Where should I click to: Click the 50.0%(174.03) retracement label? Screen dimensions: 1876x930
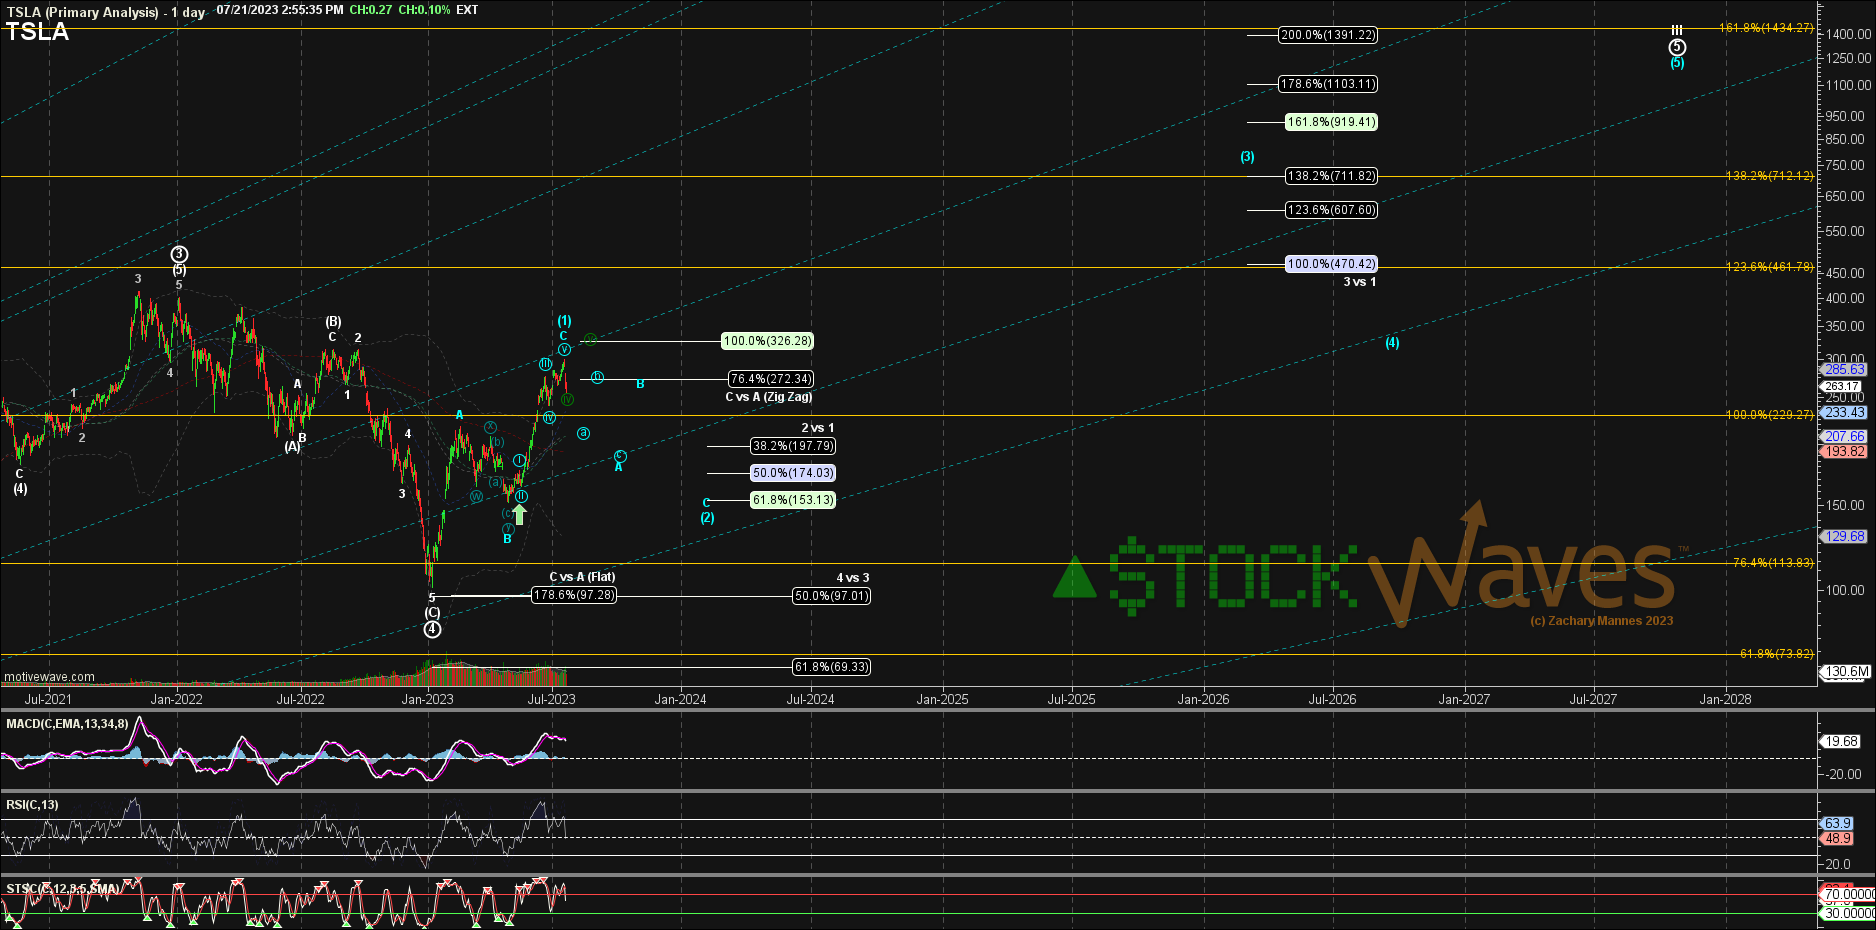point(793,473)
